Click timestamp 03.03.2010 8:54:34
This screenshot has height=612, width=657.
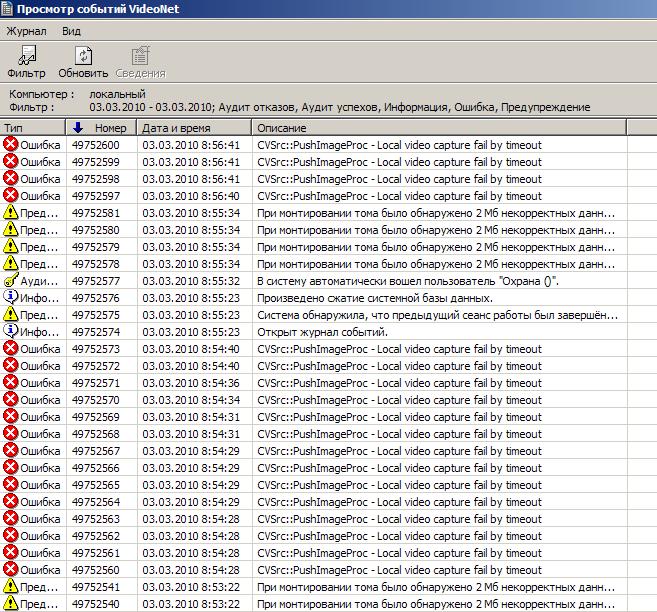point(191,400)
